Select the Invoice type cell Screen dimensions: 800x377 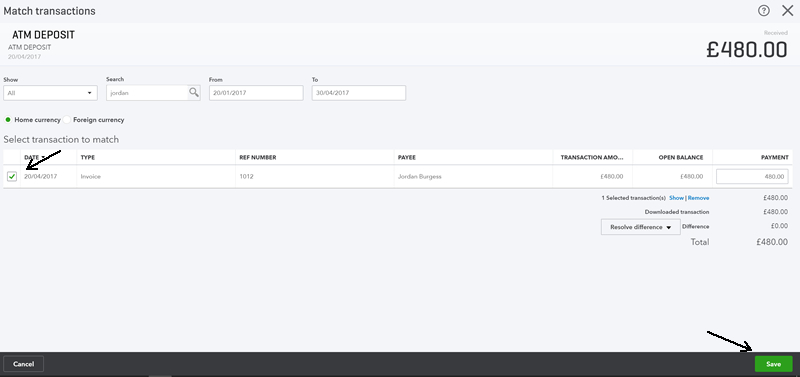91,177
